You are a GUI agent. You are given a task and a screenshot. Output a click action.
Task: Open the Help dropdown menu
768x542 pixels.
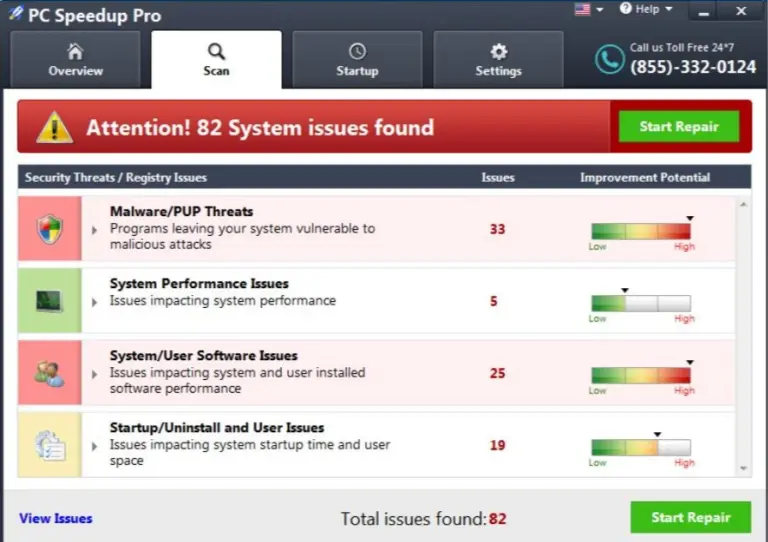point(646,9)
